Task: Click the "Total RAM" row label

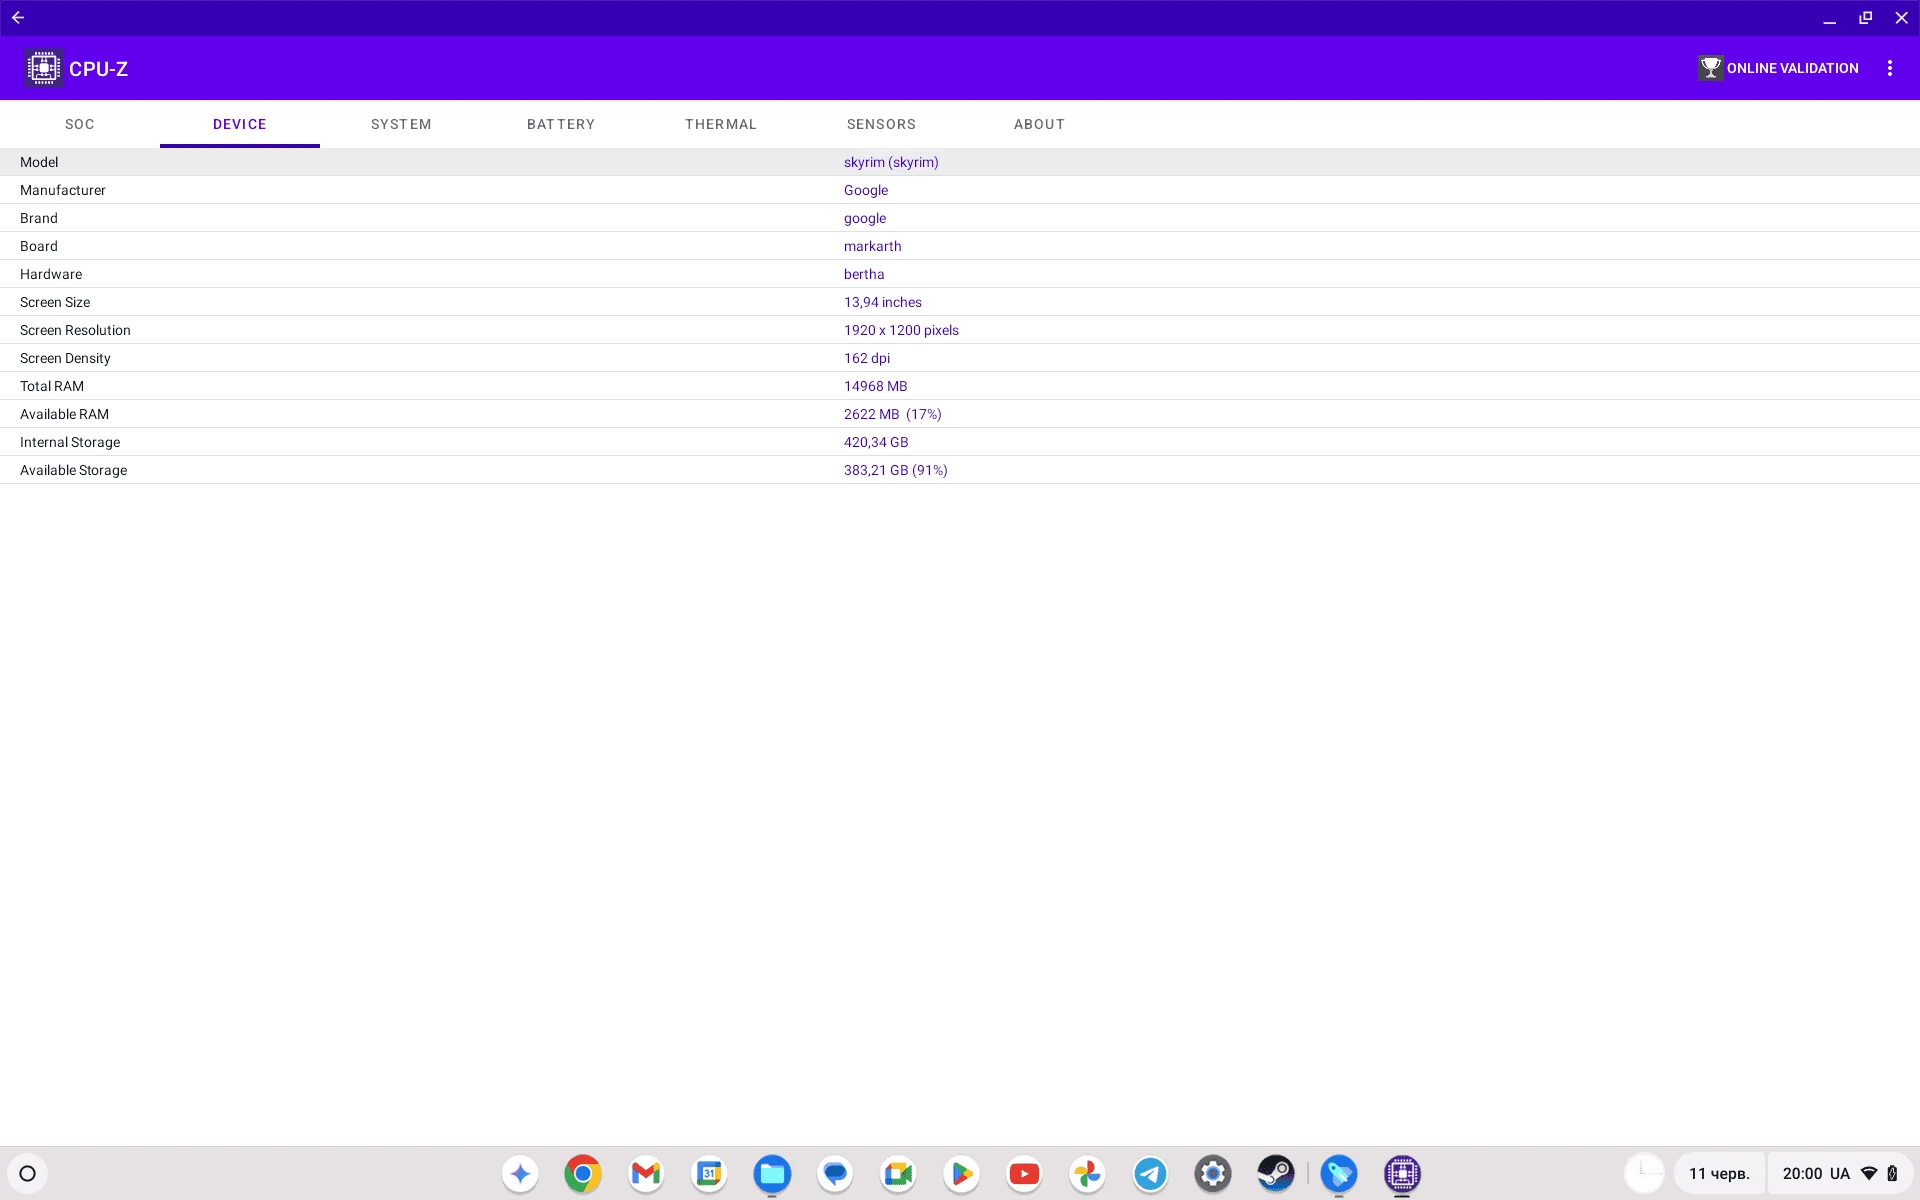Action: point(52,386)
